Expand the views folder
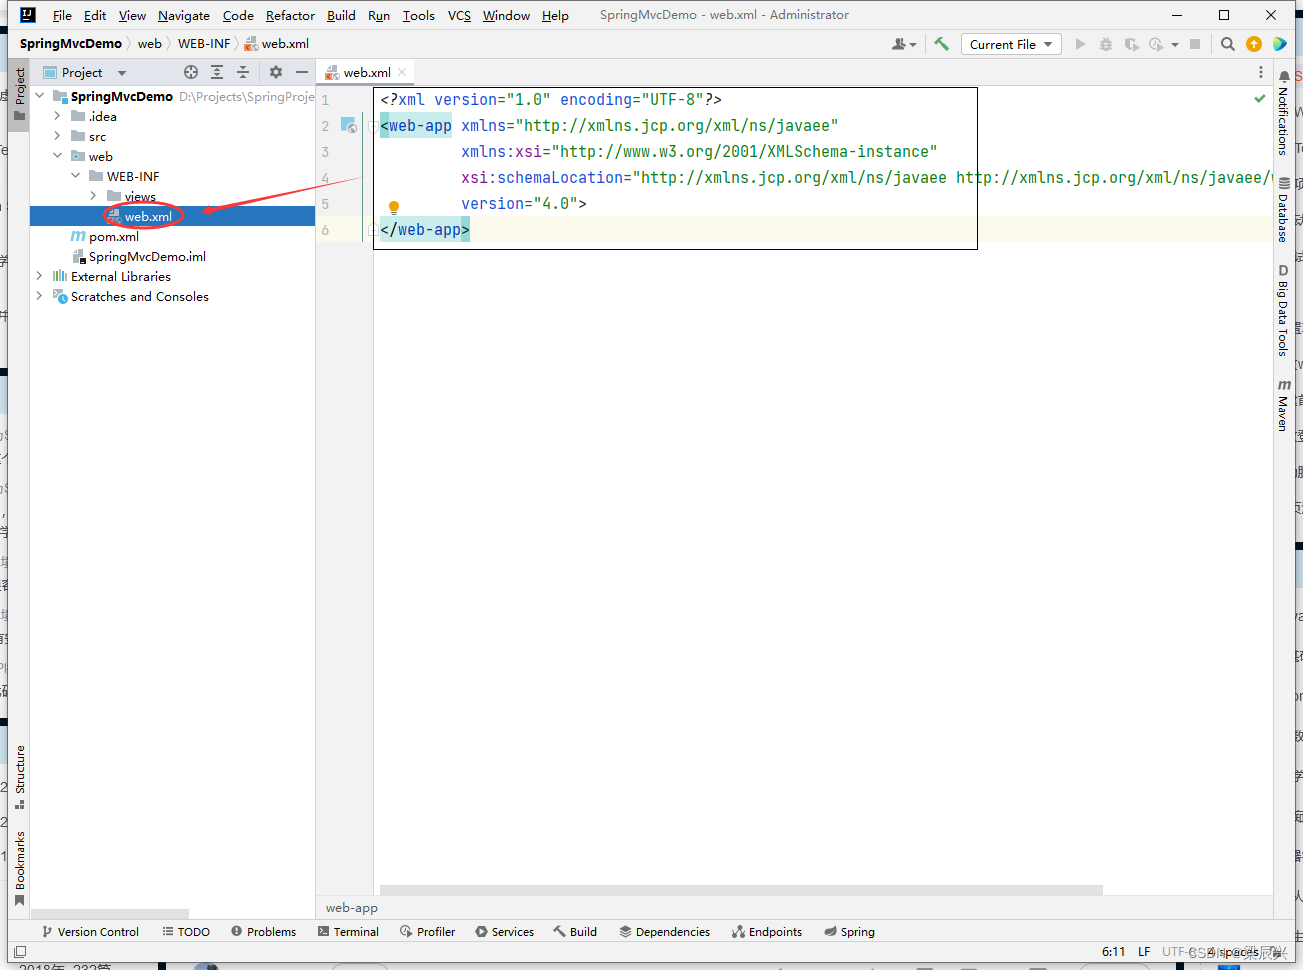1303x970 pixels. coord(94,196)
